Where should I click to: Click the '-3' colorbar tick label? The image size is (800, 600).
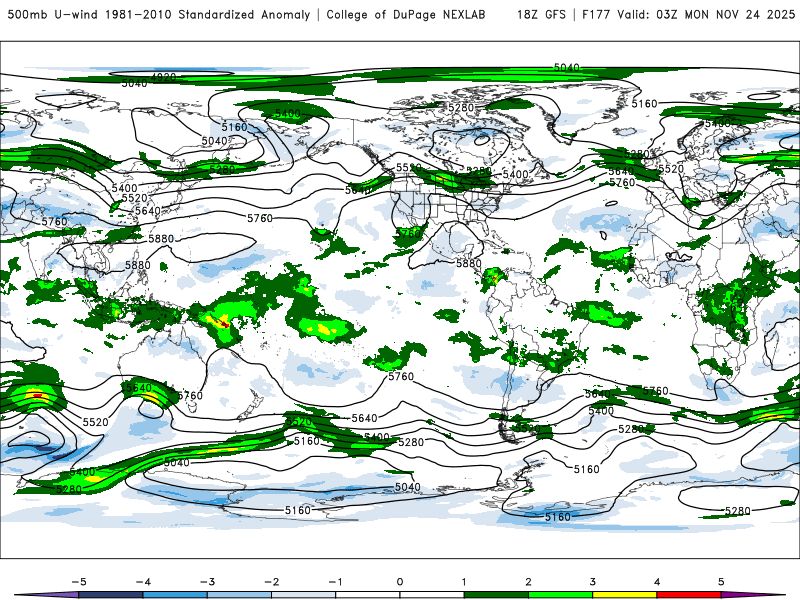[207, 582]
